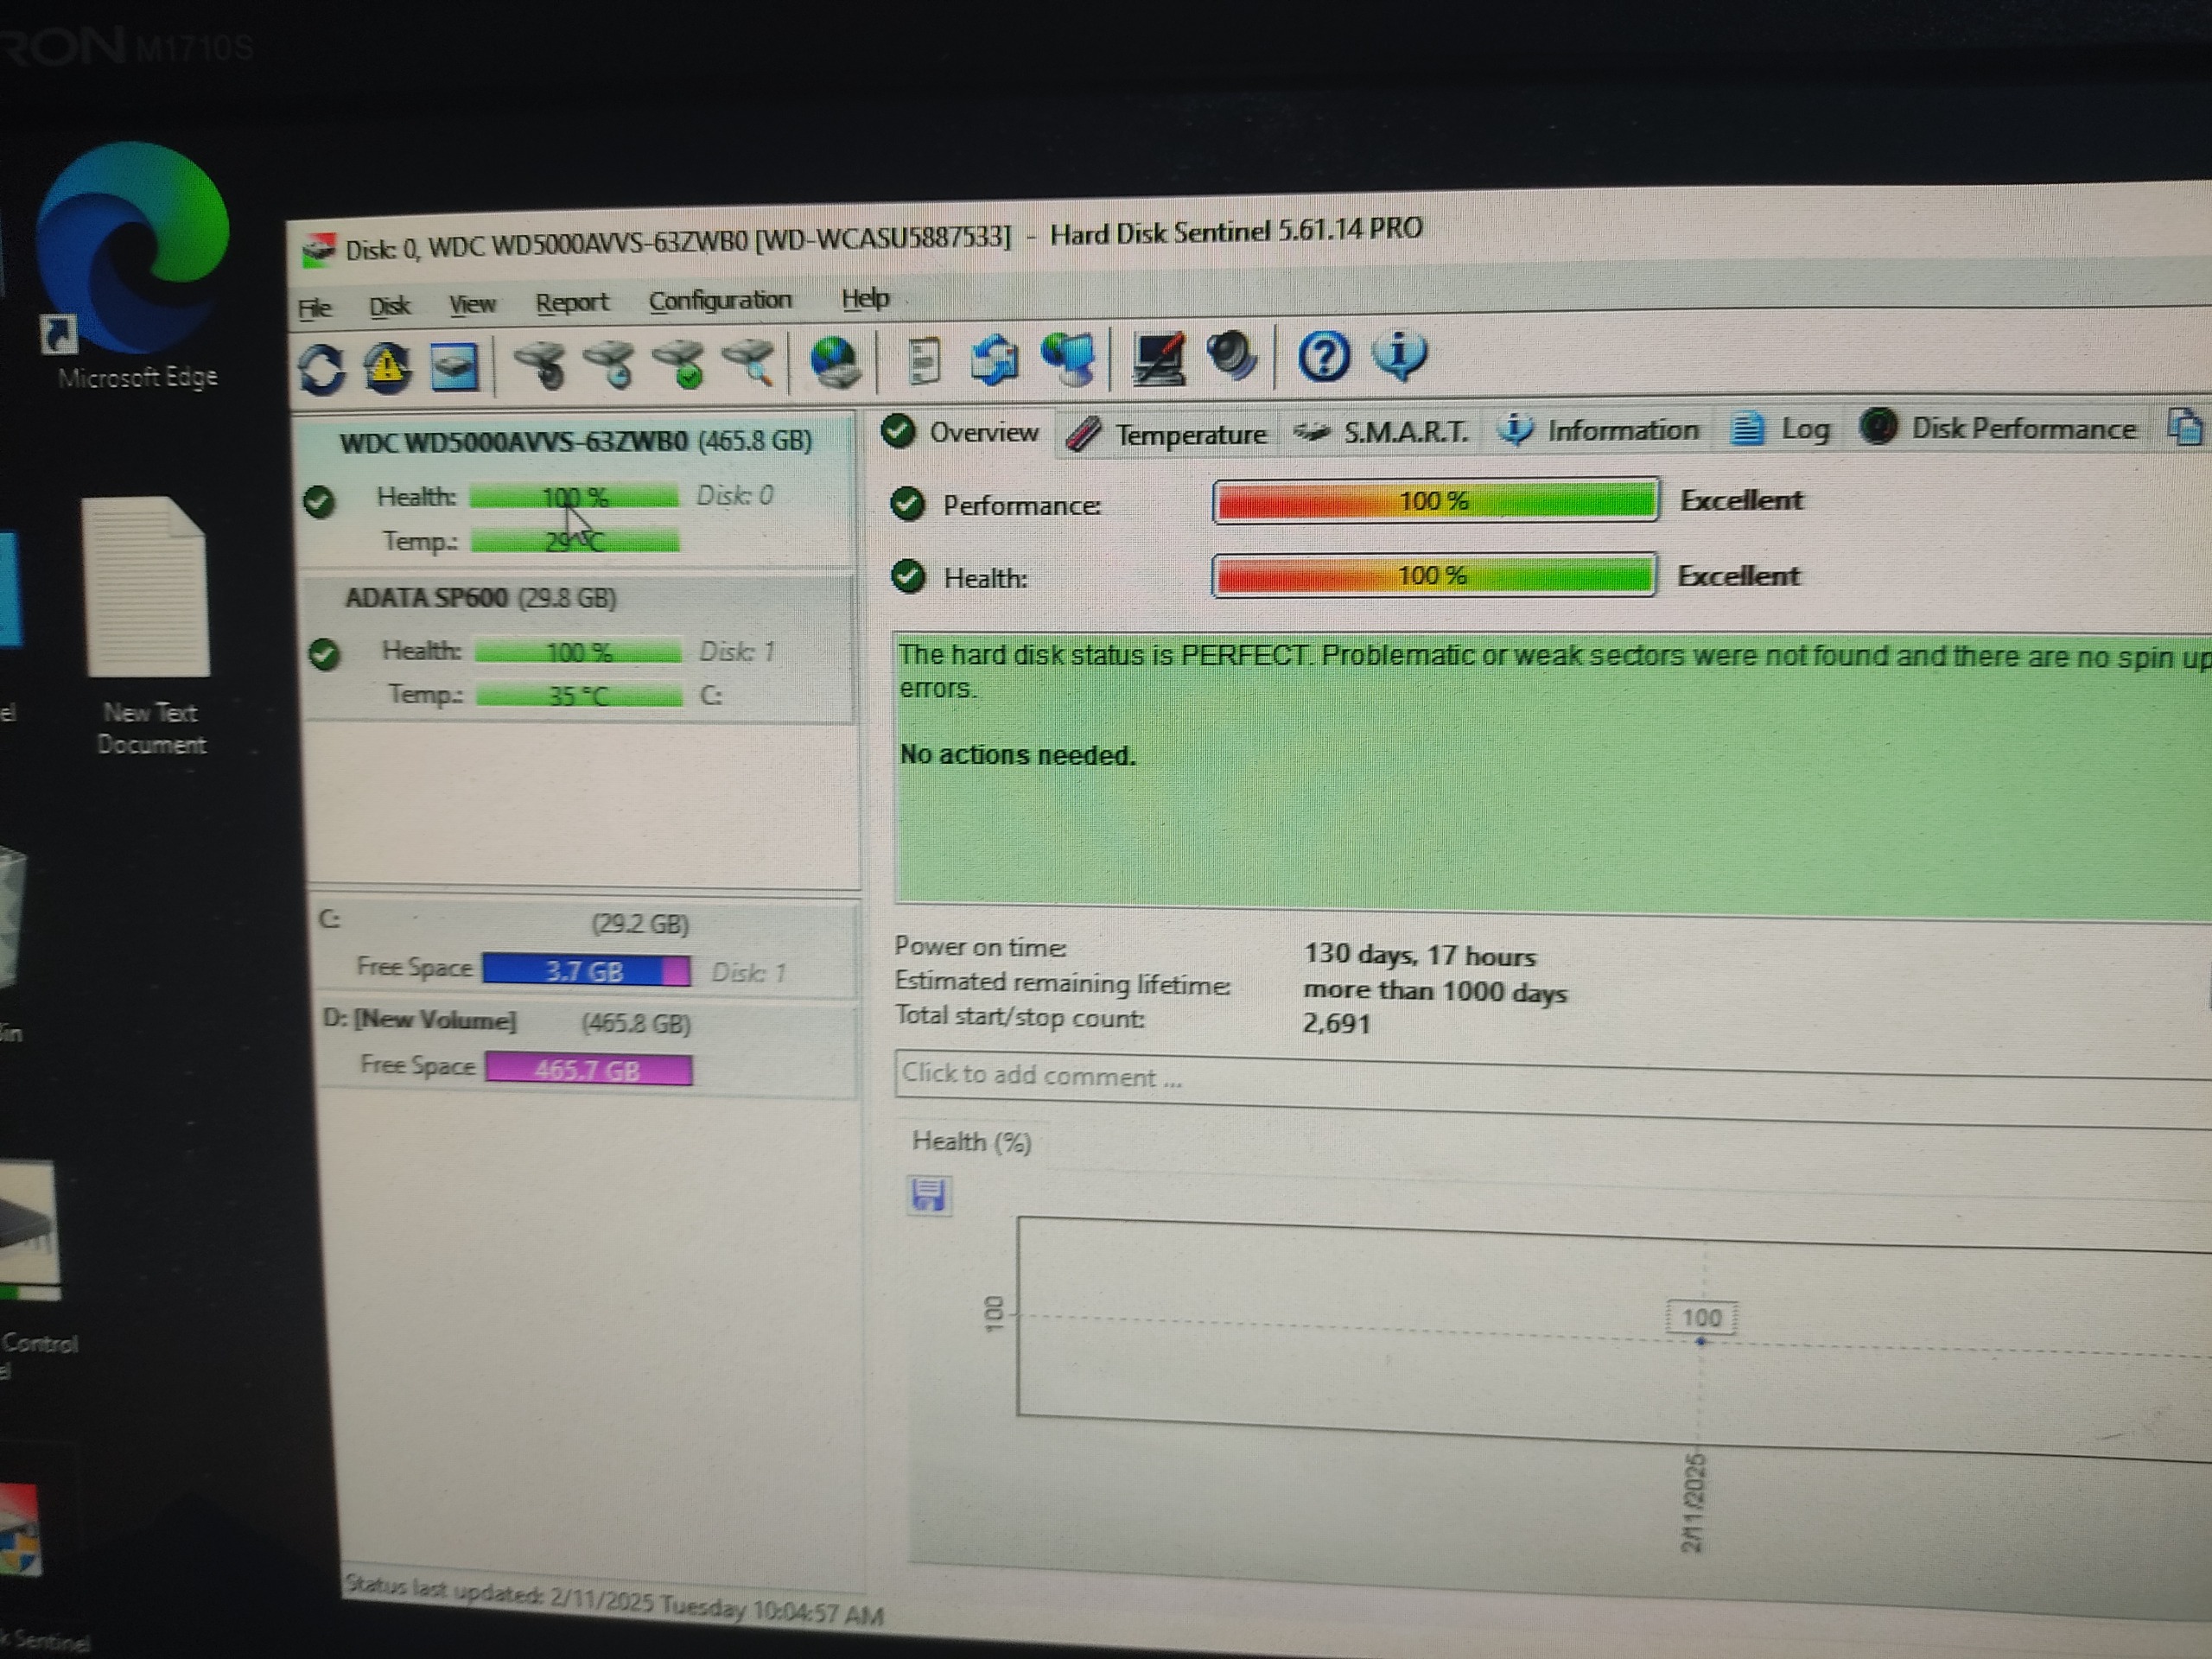Click WDC disk temperature bar 29 °C
The width and height of the screenshot is (2212, 1659).
[575, 542]
